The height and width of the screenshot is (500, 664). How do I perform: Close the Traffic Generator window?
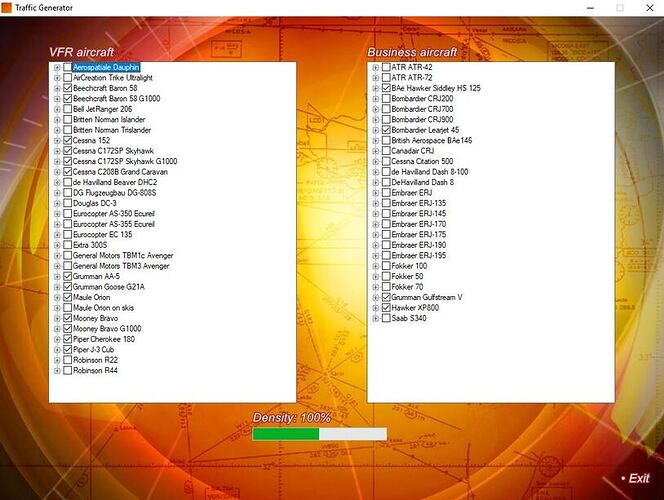(x=650, y=8)
